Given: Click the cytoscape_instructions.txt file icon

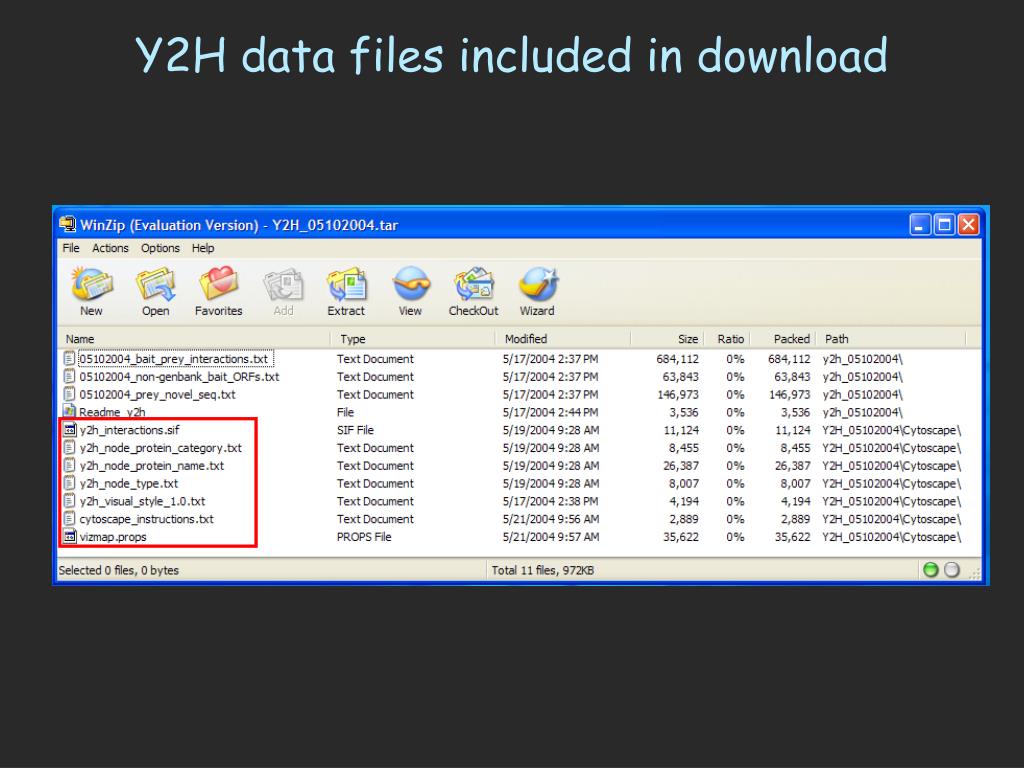Looking at the screenshot, I should point(69,519).
